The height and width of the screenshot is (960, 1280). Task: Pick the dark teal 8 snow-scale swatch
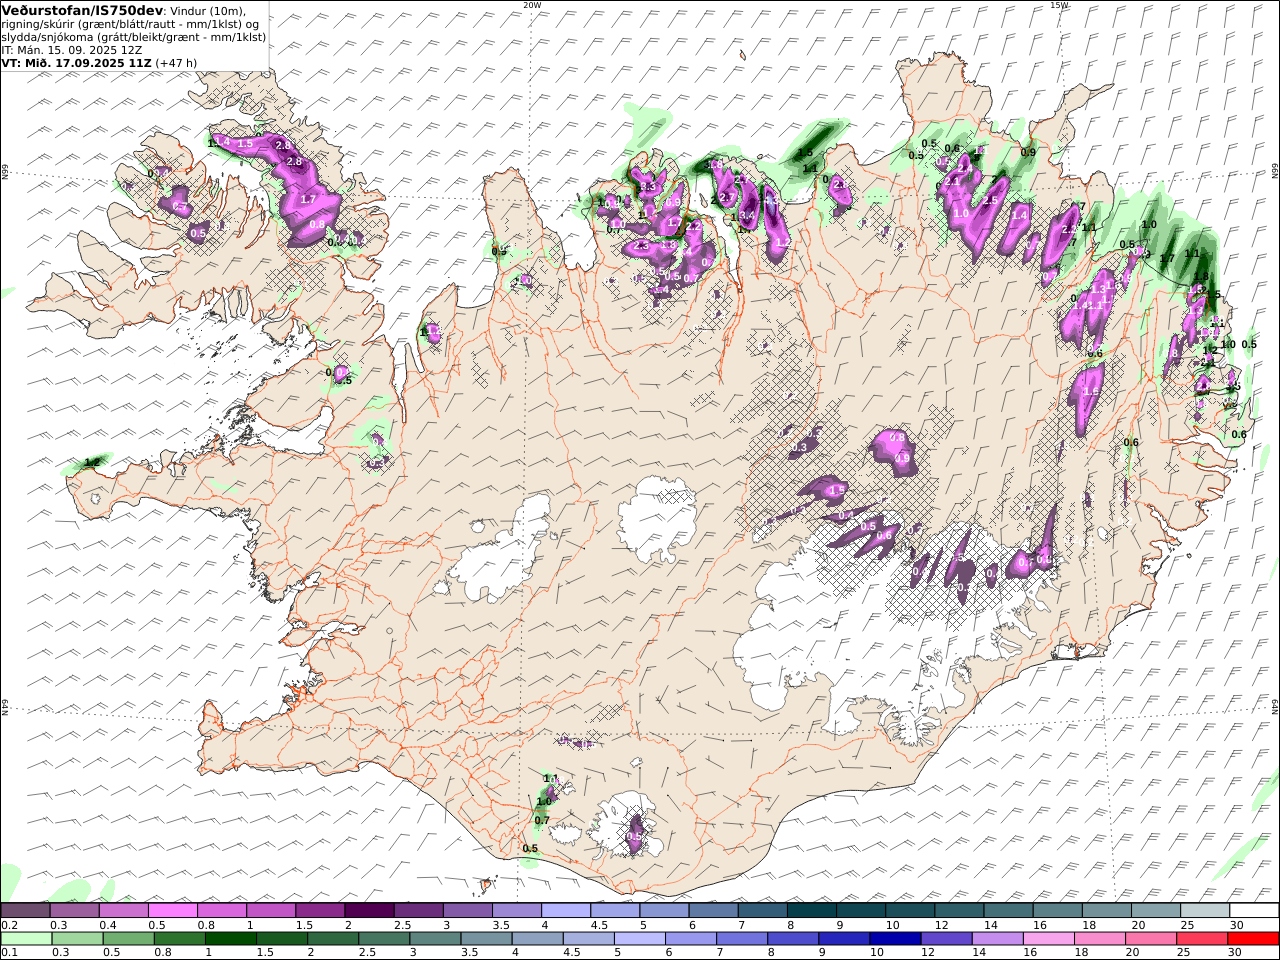click(x=811, y=911)
